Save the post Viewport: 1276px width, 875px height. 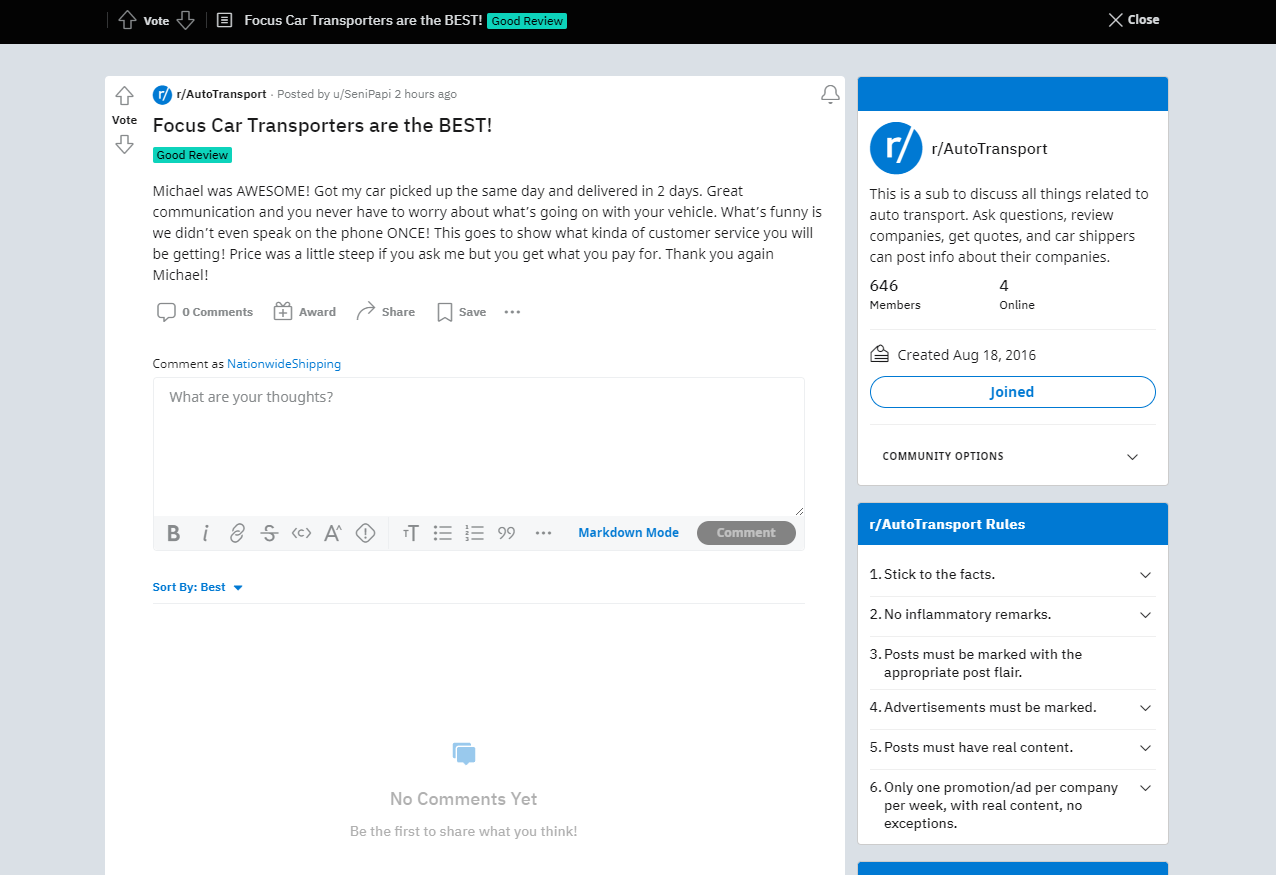click(x=461, y=312)
